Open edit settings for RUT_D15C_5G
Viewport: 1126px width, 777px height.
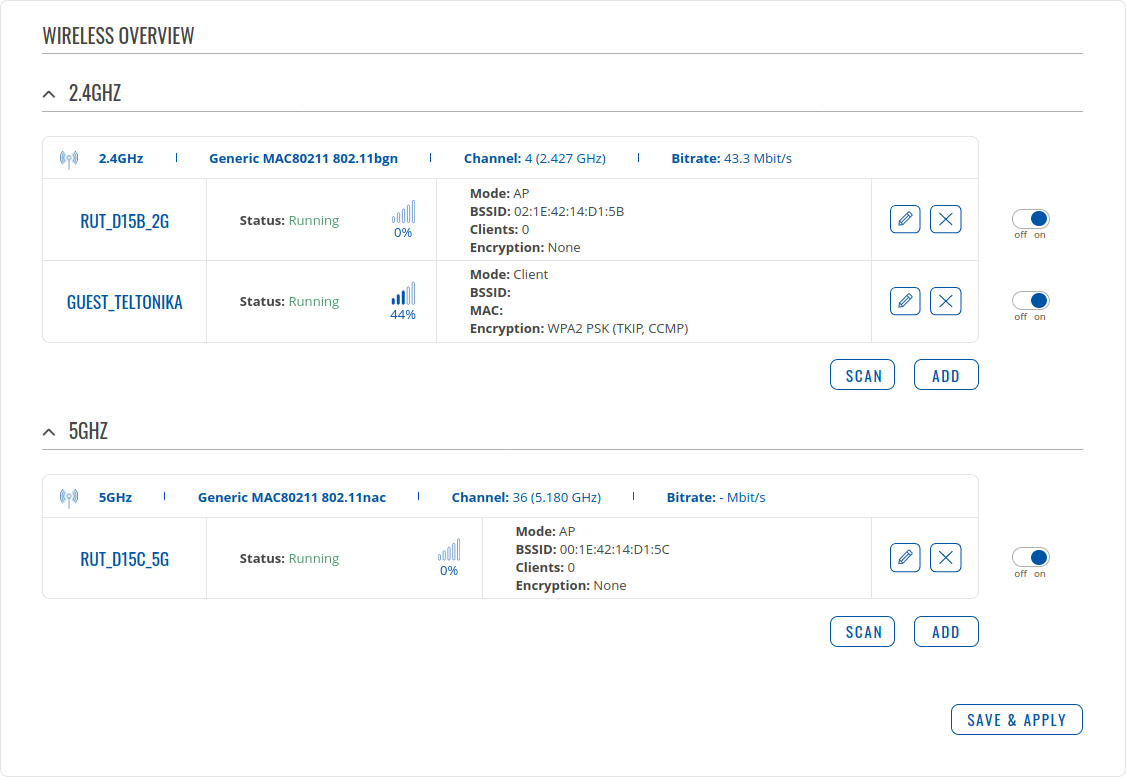(905, 558)
